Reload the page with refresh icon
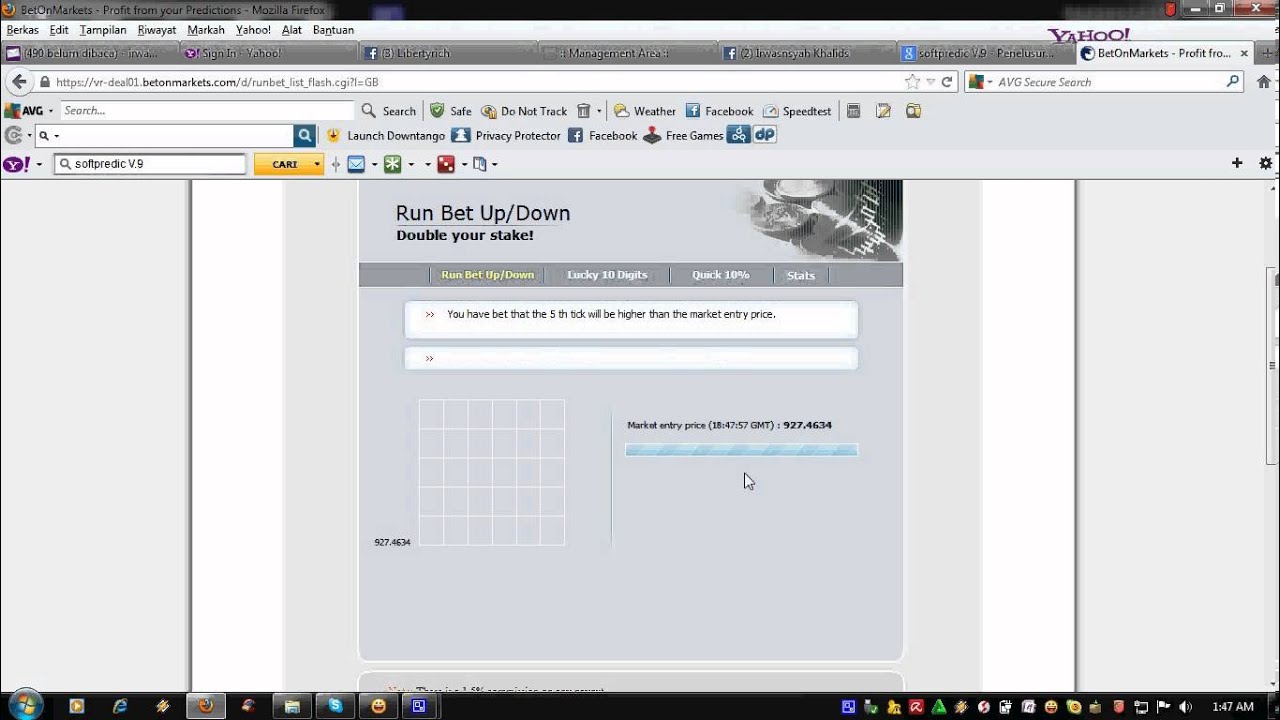This screenshot has height=720, width=1280. [x=946, y=82]
